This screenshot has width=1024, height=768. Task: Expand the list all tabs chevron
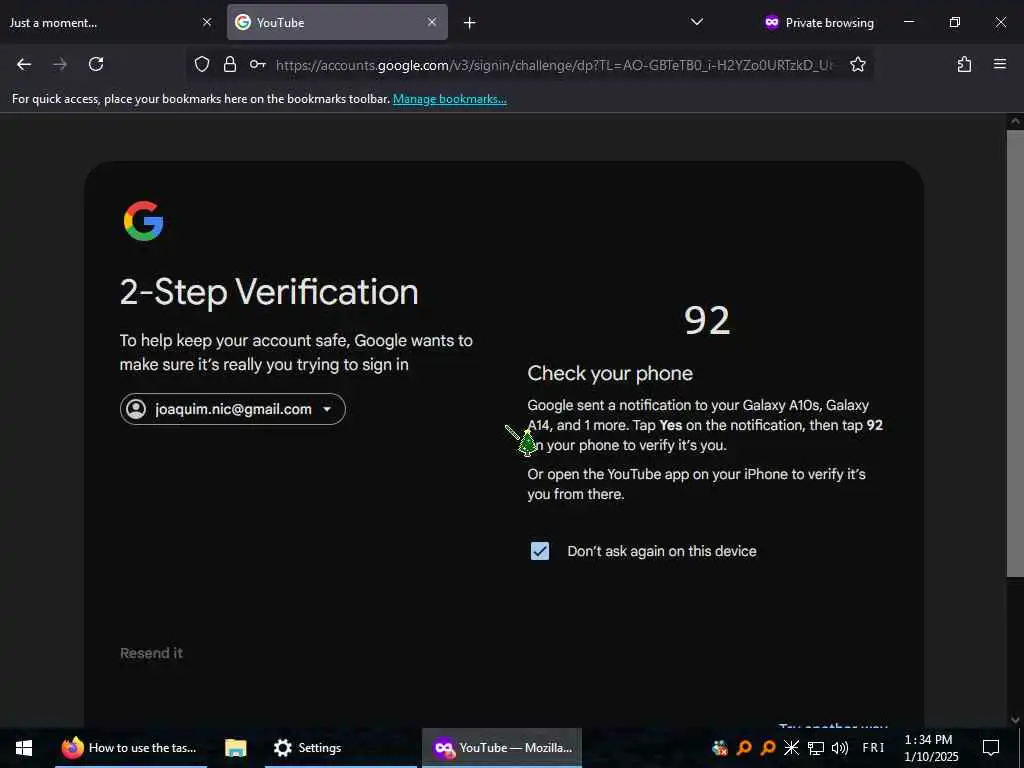click(697, 22)
